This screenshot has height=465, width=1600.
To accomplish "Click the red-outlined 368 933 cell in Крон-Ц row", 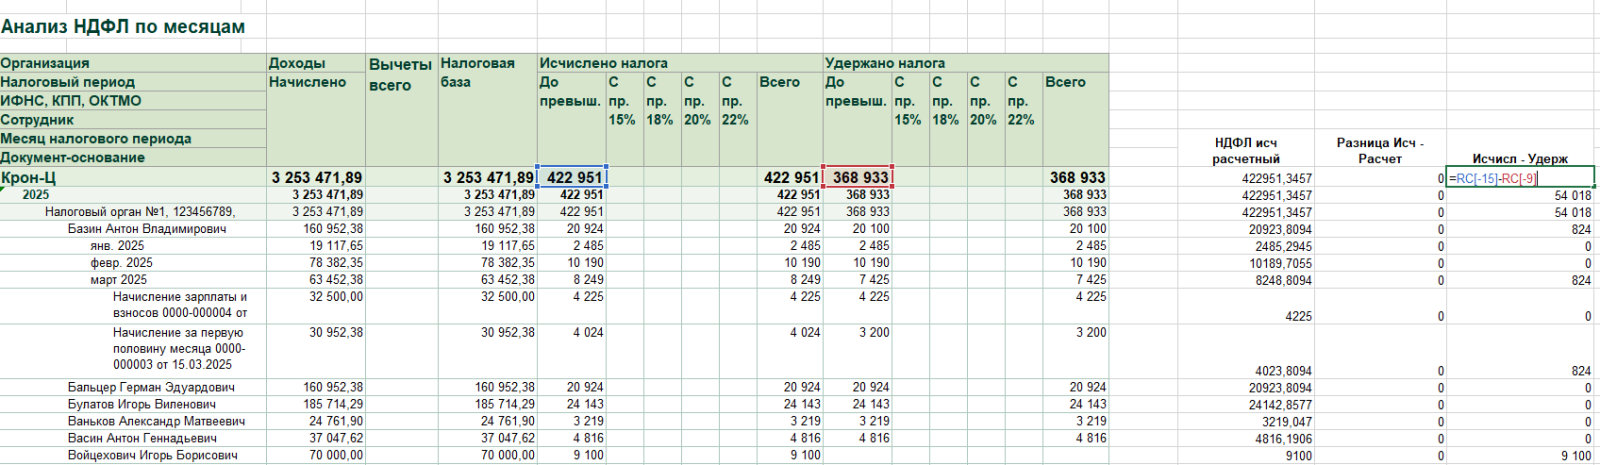I will 858,178.
